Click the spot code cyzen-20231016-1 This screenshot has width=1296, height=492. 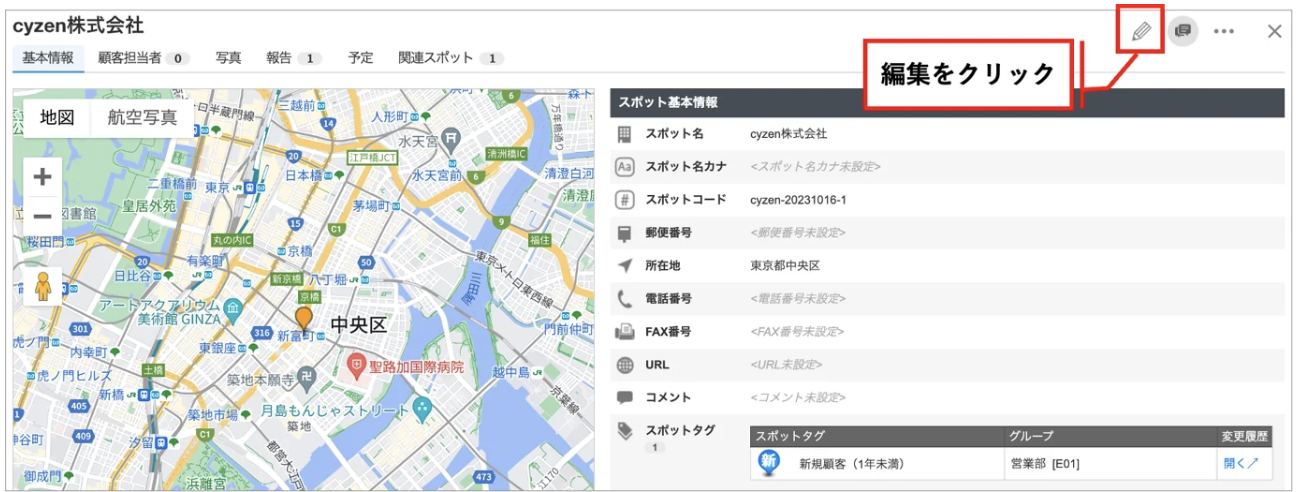tap(798, 199)
